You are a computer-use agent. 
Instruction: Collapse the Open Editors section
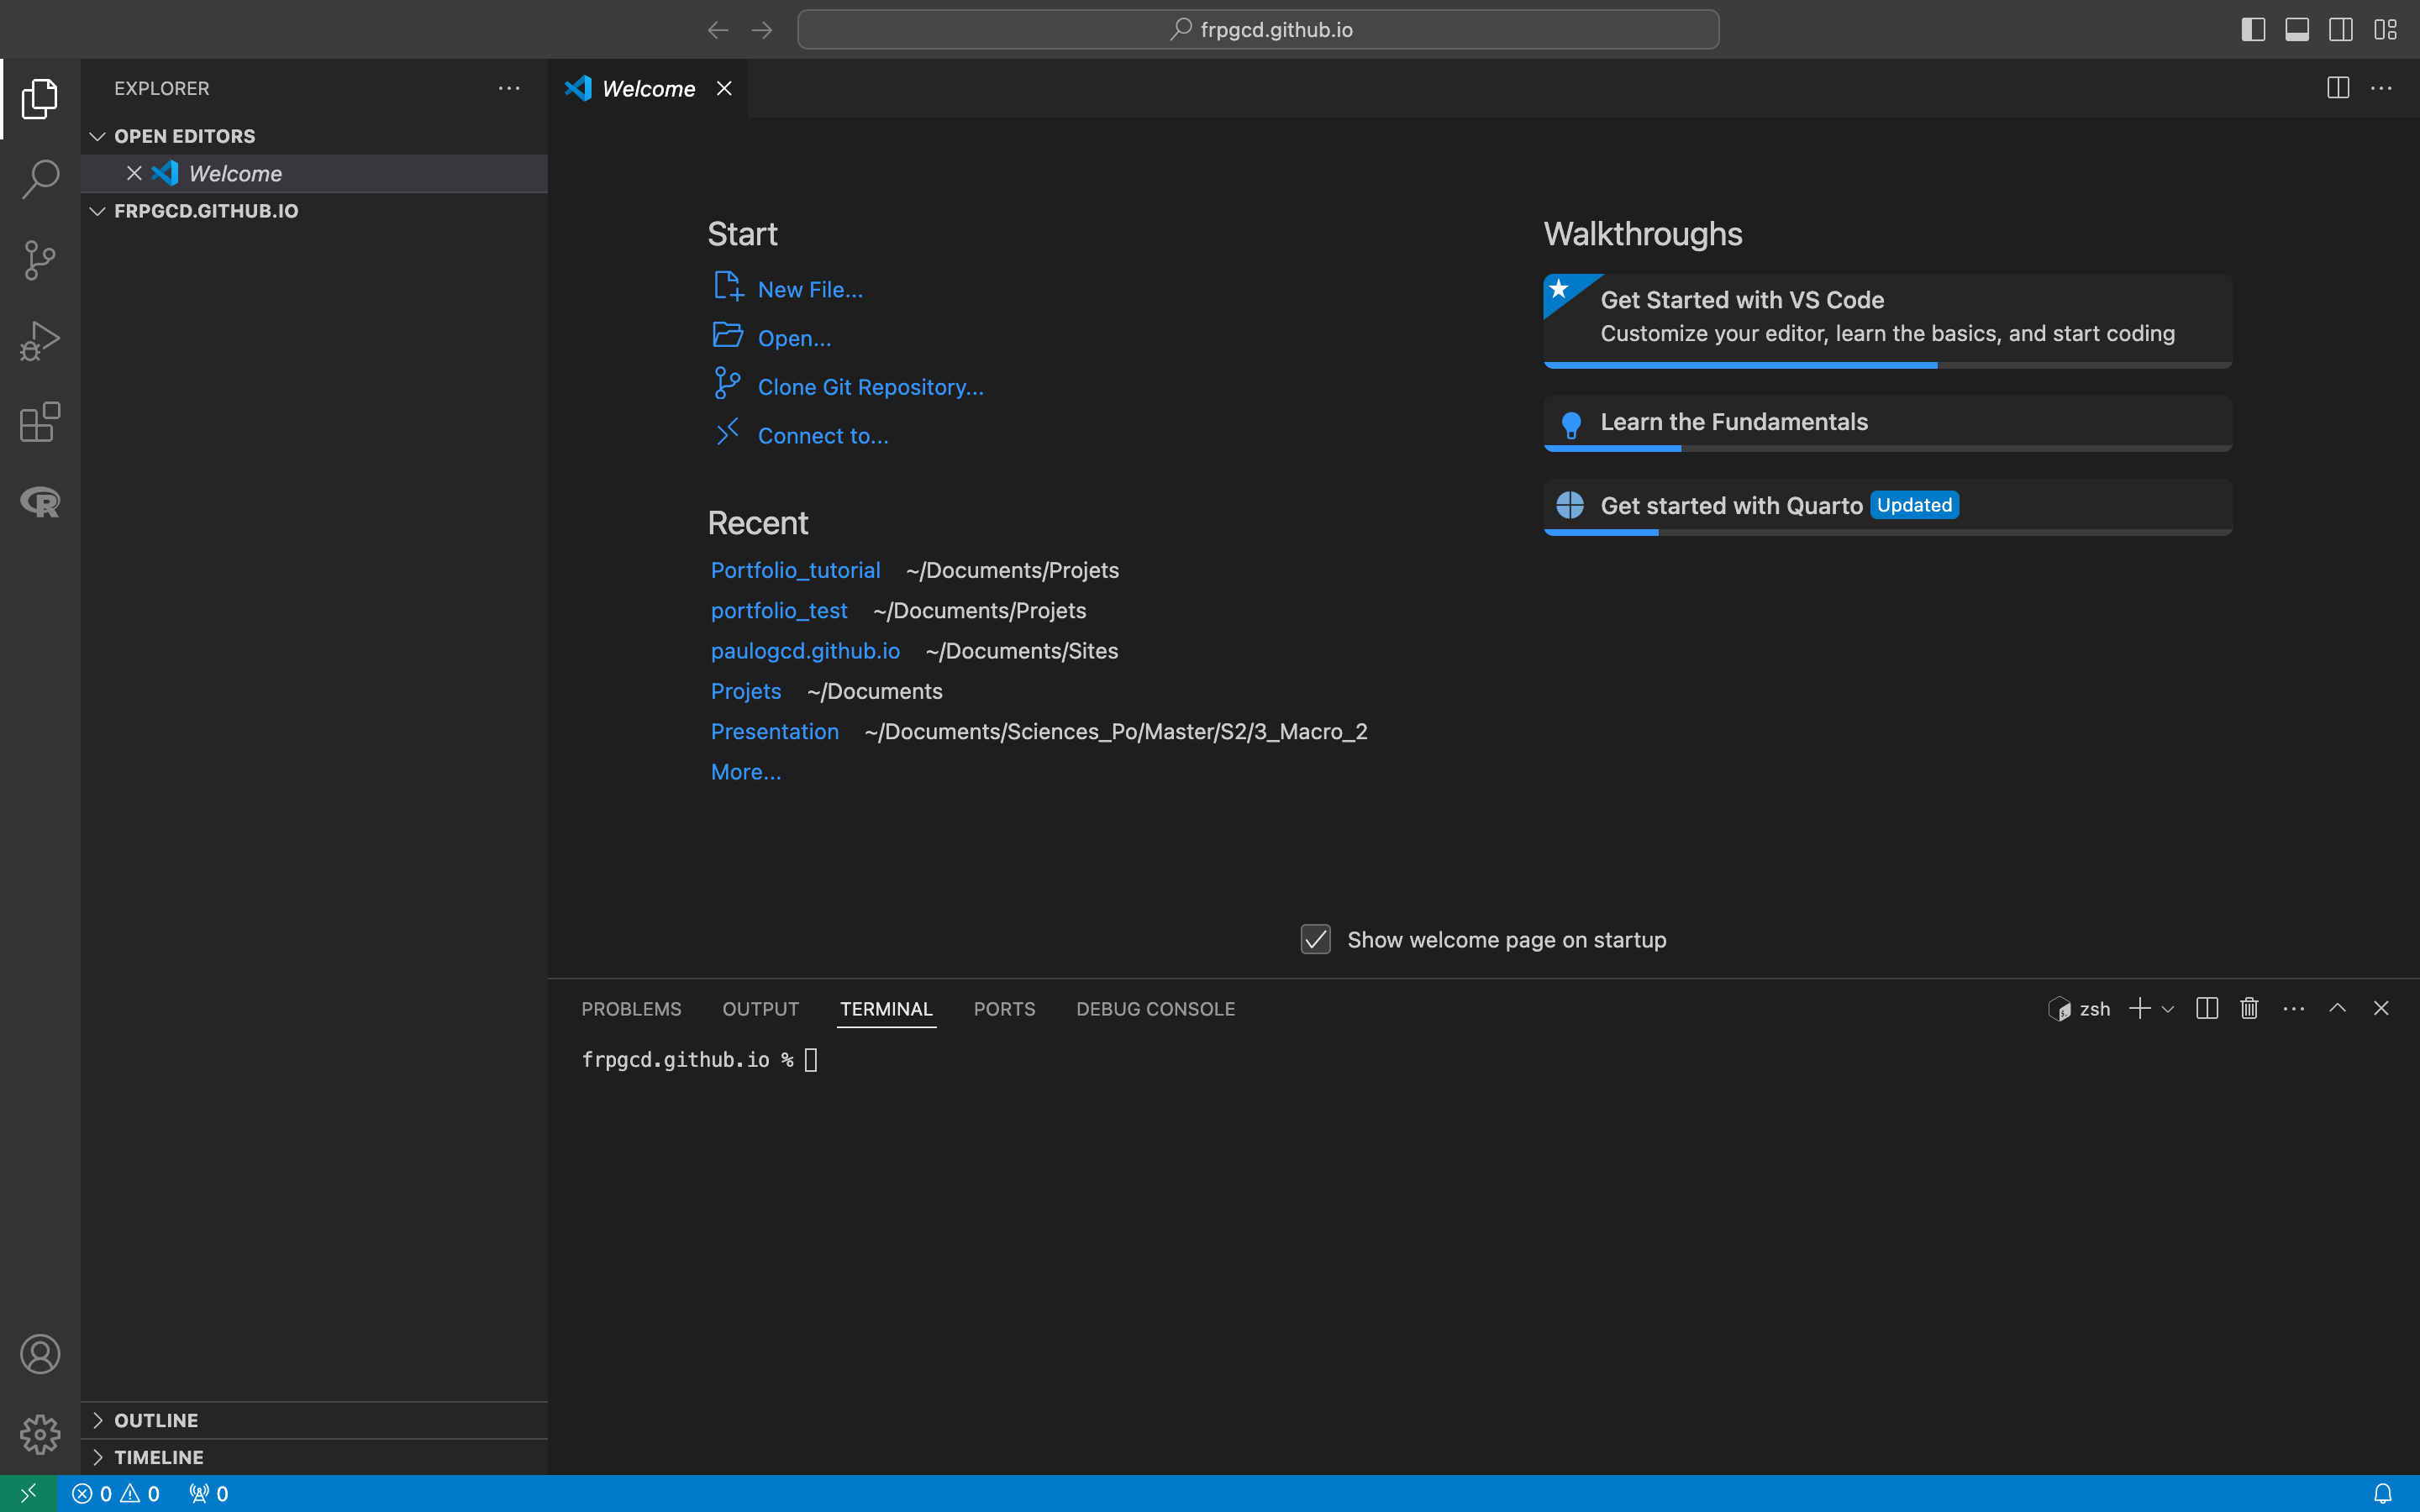point(314,136)
